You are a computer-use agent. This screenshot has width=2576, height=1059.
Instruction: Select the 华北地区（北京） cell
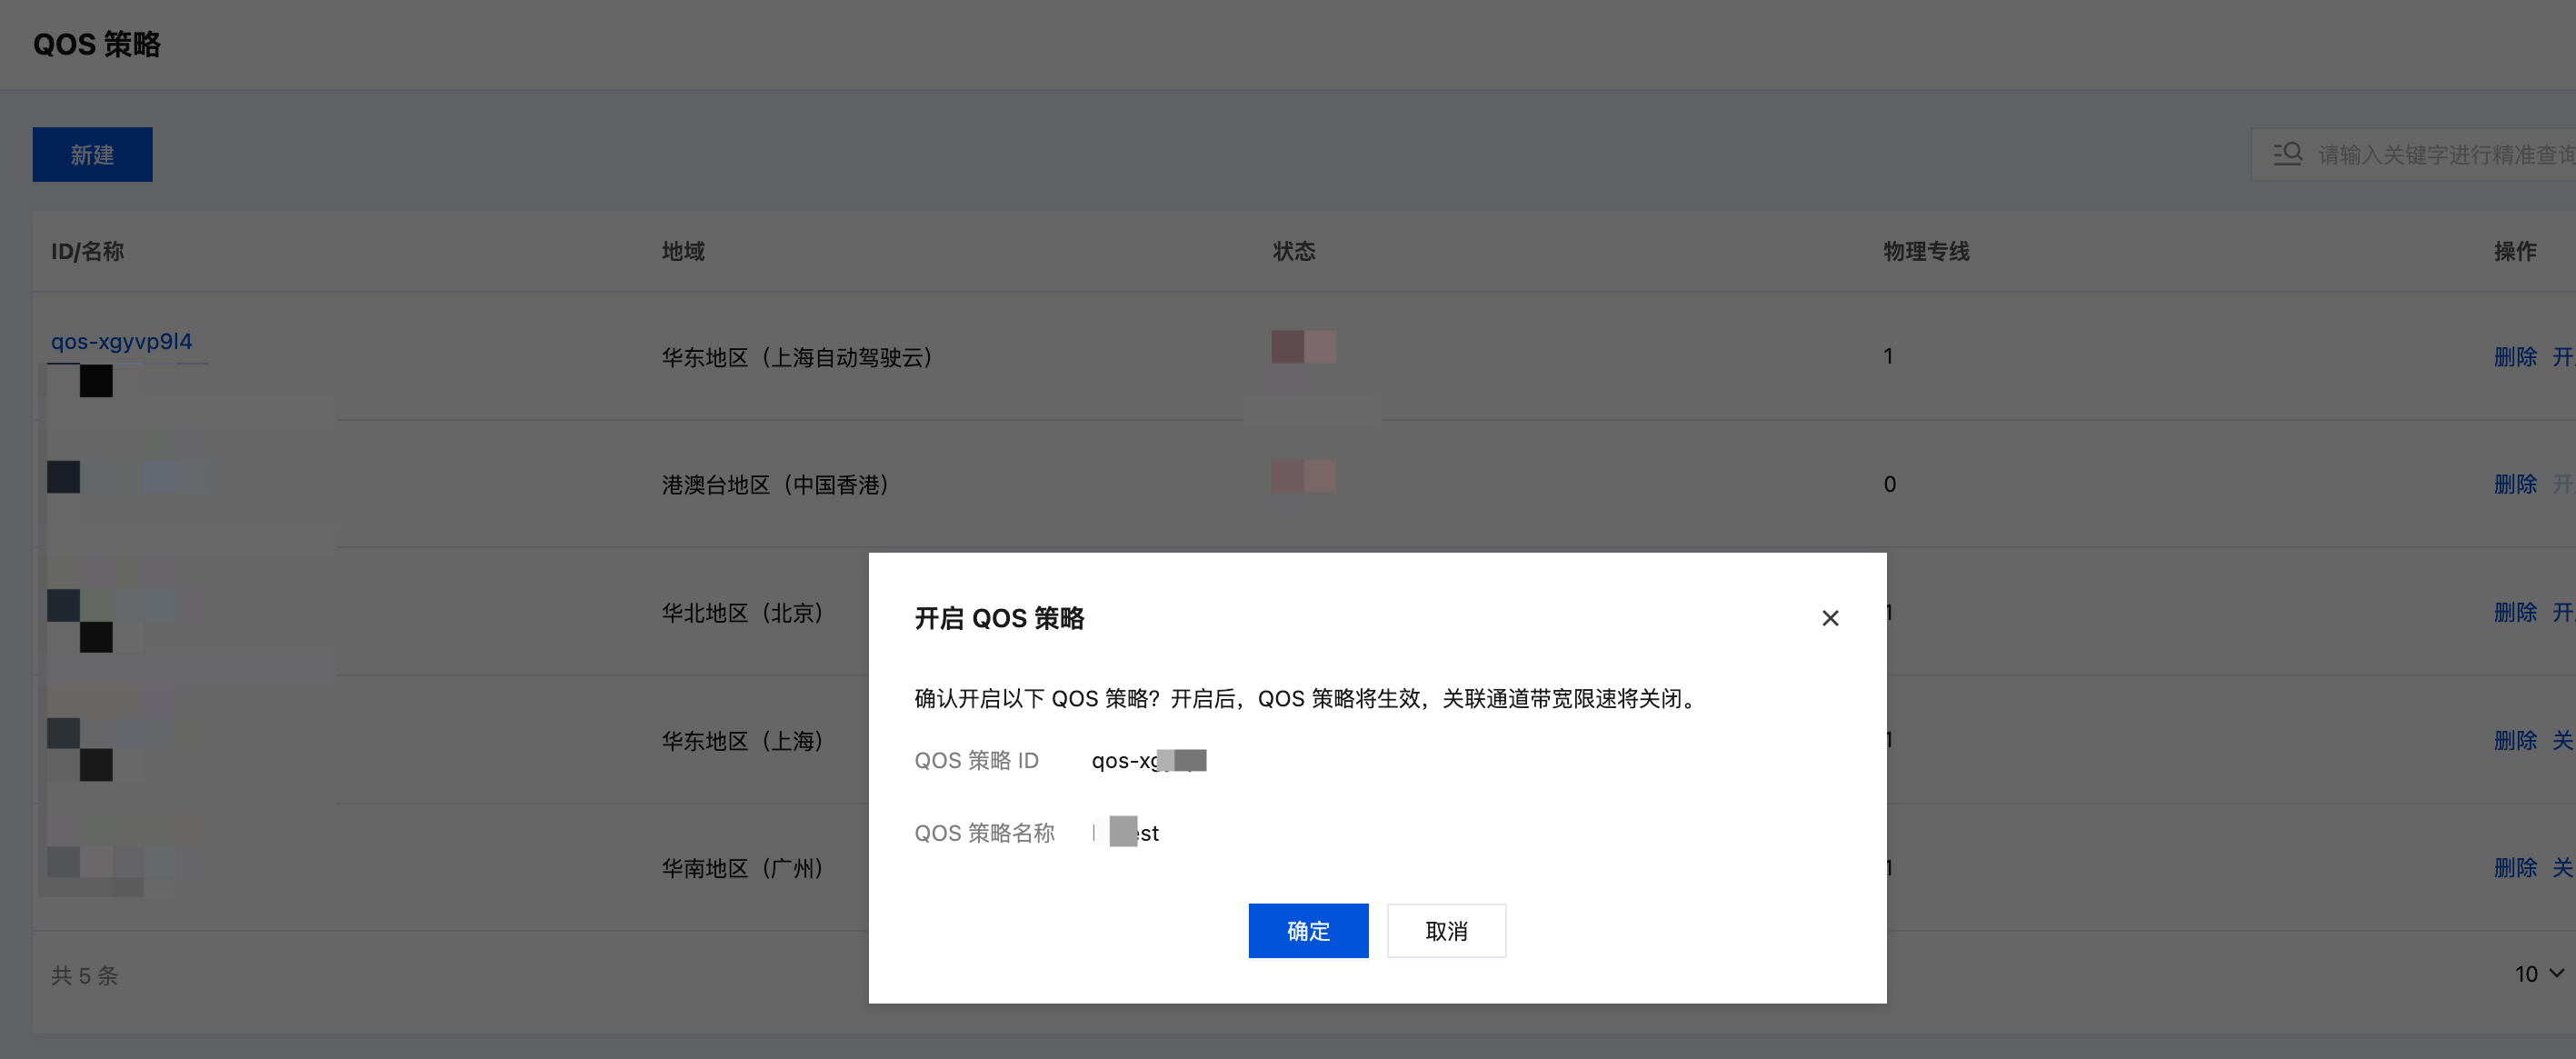pyautogui.click(x=742, y=613)
